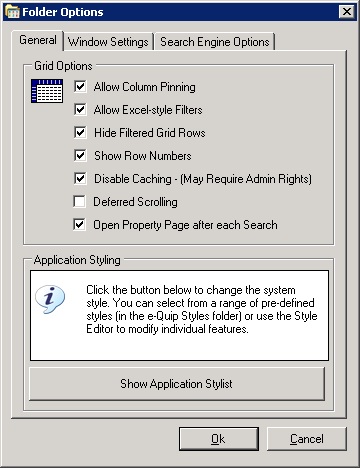Click the folder icon in the title bar

click(12, 12)
